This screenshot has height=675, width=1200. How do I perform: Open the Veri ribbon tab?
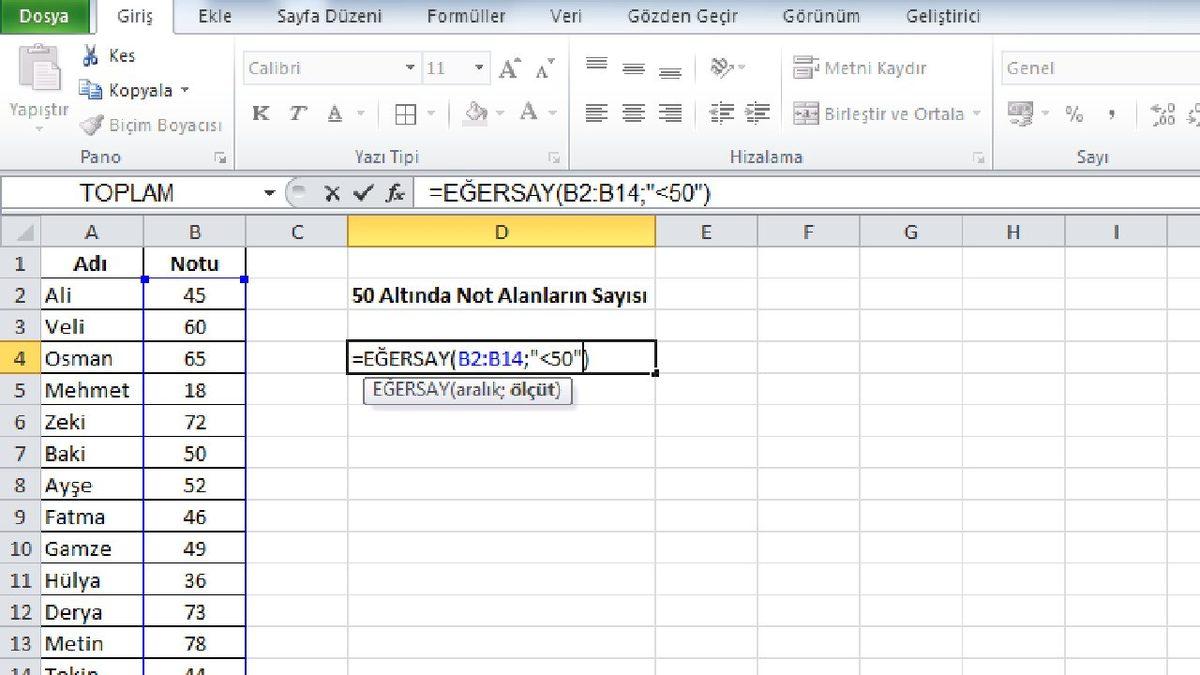click(566, 16)
